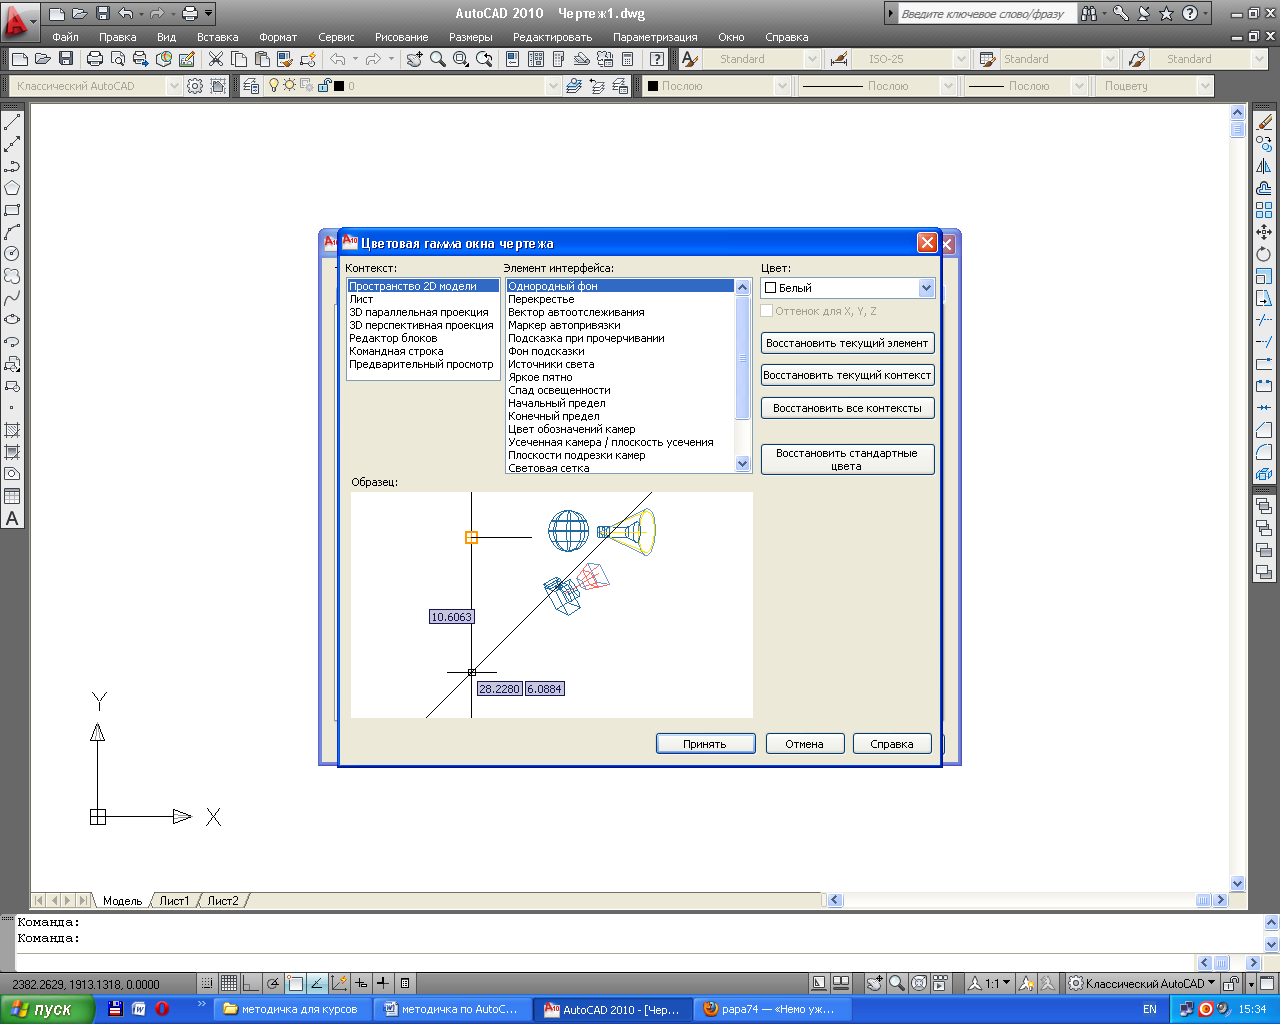Open the 'Белый' color dropdown
This screenshot has width=1280, height=1024.
click(x=926, y=288)
